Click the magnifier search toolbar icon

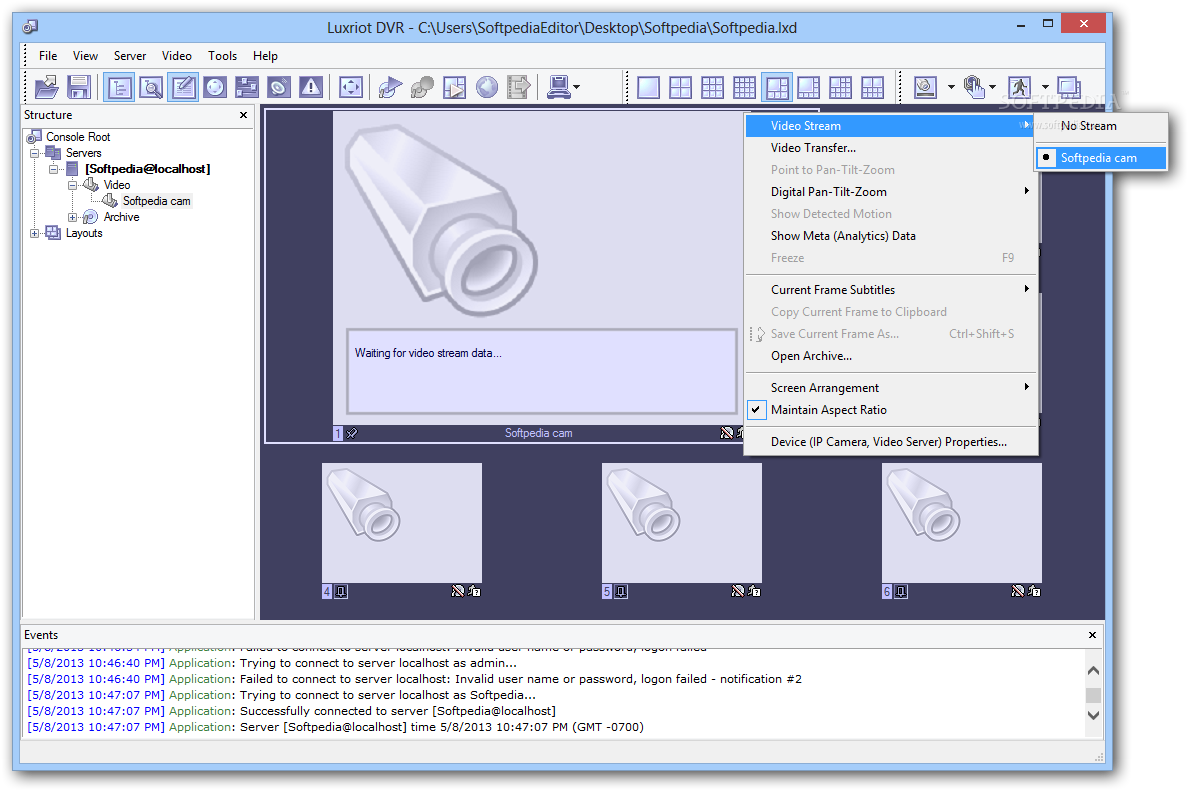coord(151,87)
